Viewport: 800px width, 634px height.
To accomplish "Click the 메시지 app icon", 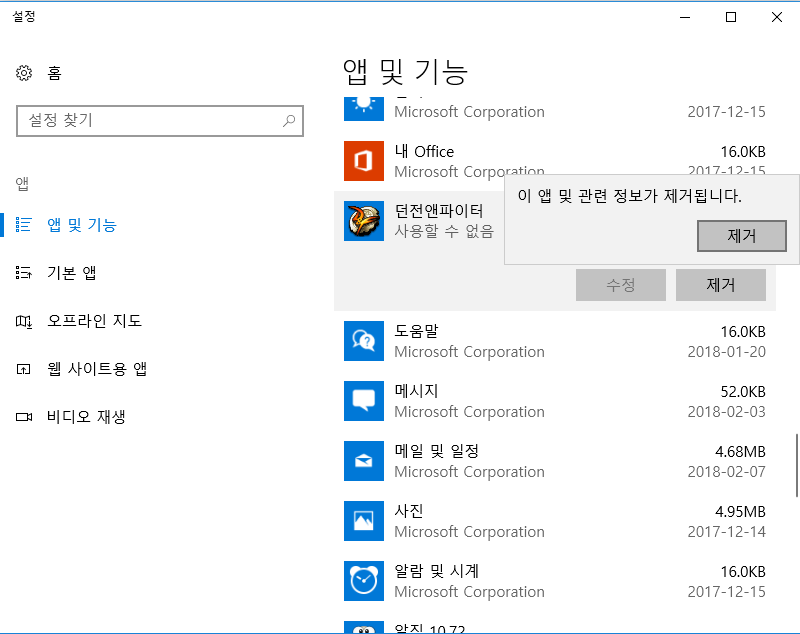I will 363,401.
